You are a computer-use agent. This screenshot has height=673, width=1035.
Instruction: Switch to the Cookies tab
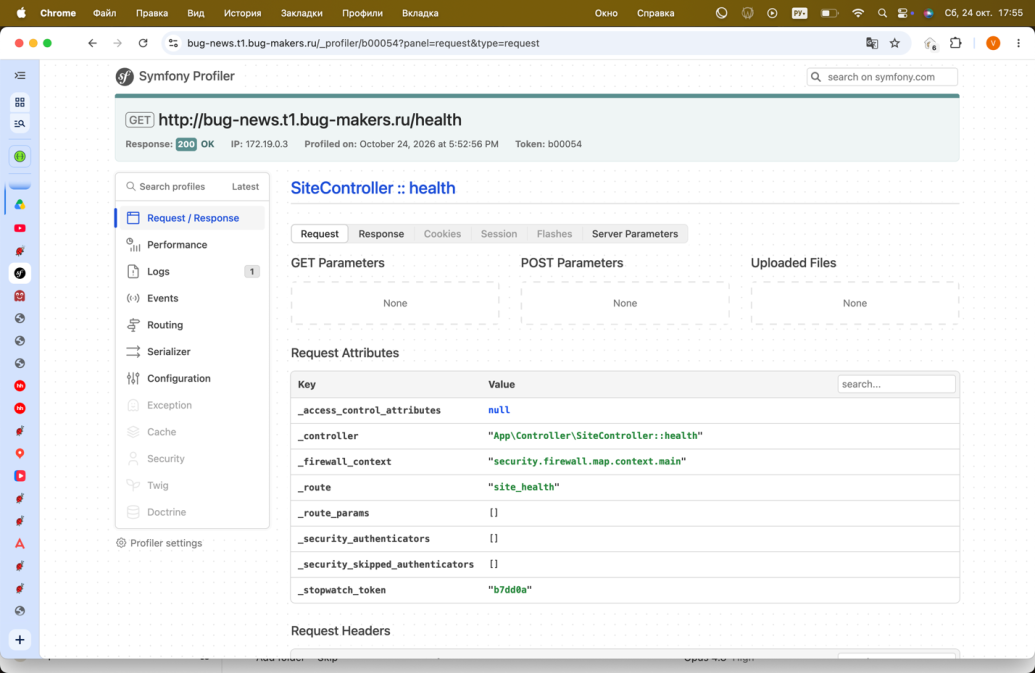pyautogui.click(x=442, y=234)
